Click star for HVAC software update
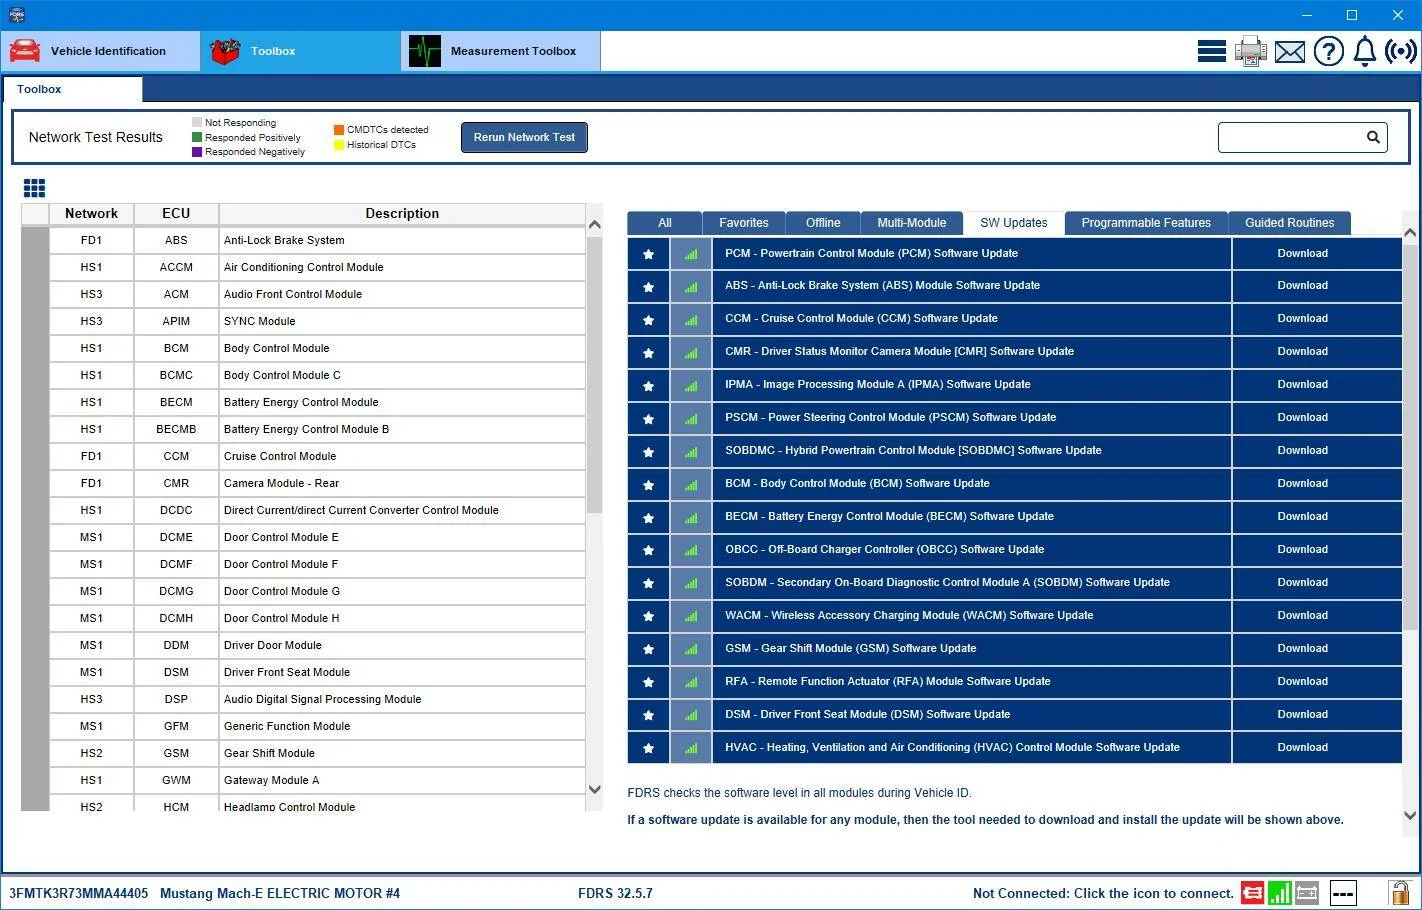Screen dimensions: 1422x910 point(648,749)
